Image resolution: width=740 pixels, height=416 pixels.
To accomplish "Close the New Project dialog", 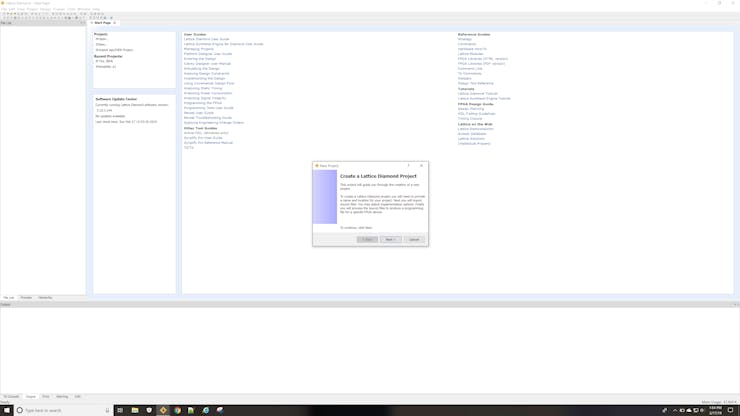I will [421, 166].
